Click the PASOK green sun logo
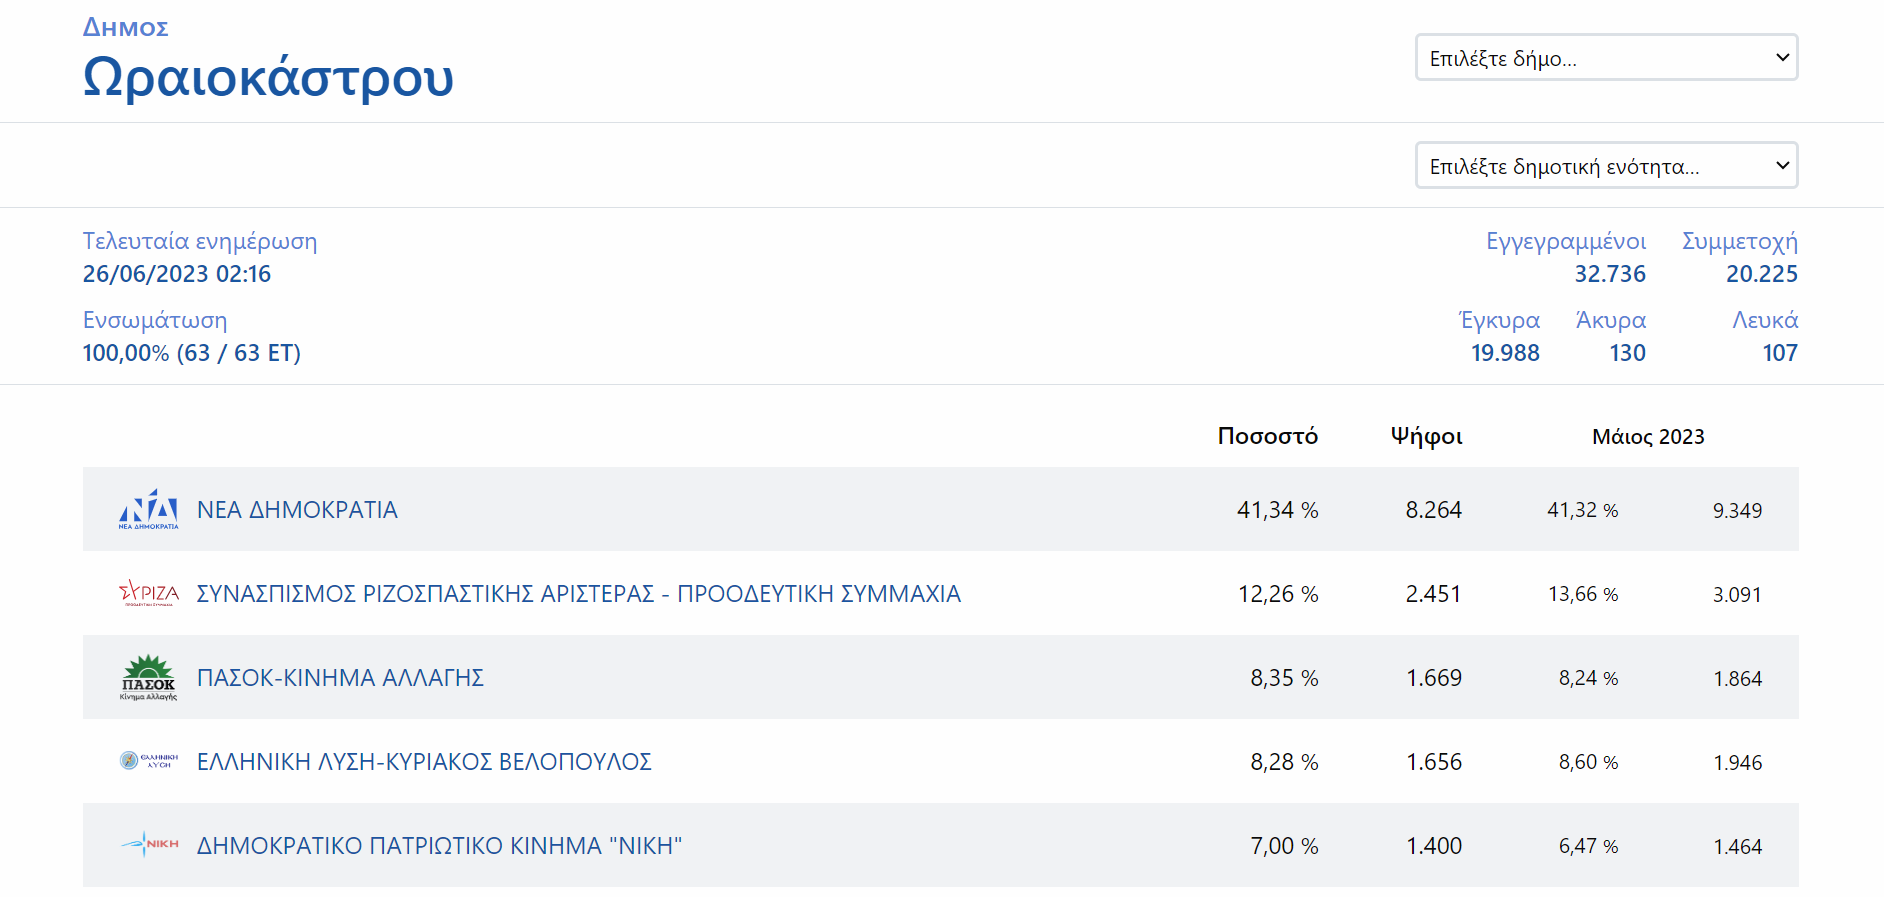This screenshot has height=897, width=1884. 148,677
